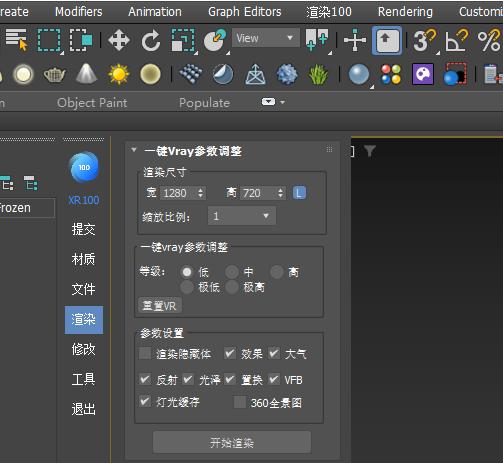Click the blue spiky particle icon
Screen dimensions: 503x463
(x=287, y=74)
